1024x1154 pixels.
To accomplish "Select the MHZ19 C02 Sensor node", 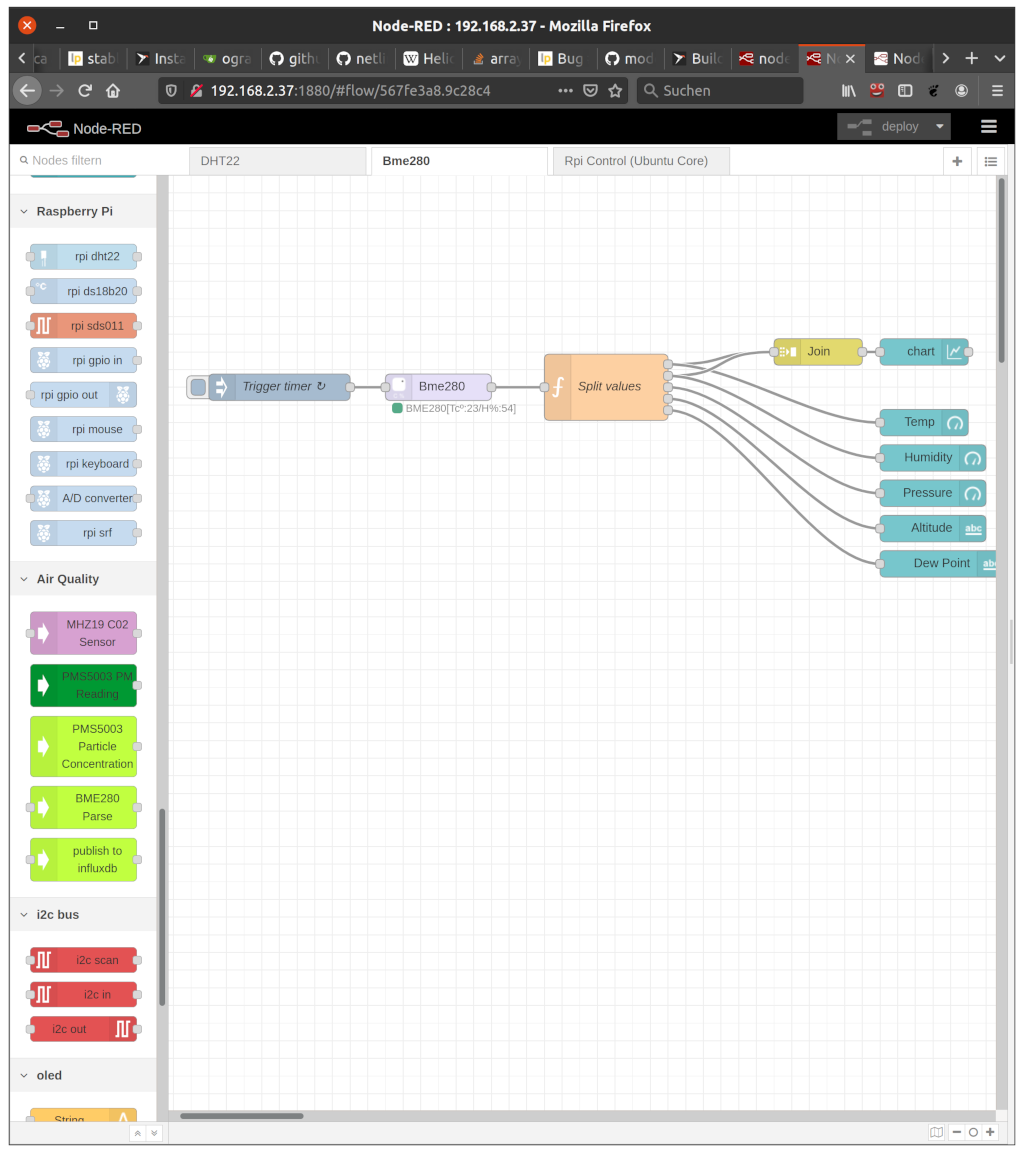I will point(83,633).
